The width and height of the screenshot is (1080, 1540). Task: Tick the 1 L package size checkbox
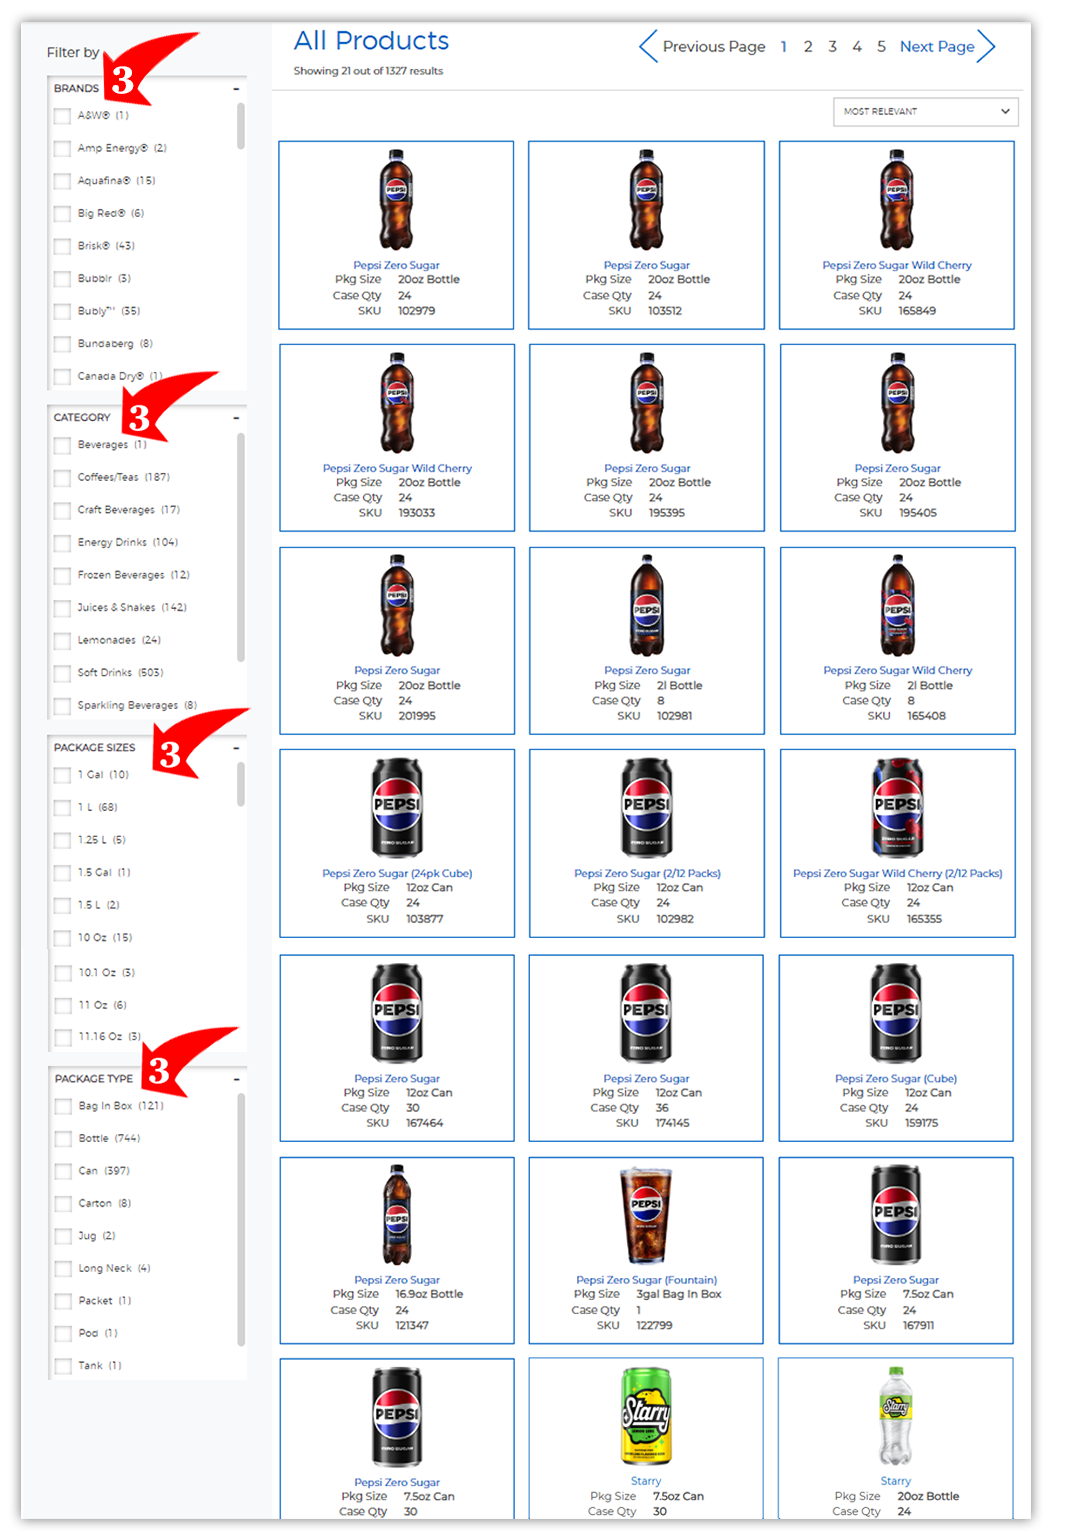click(x=62, y=808)
